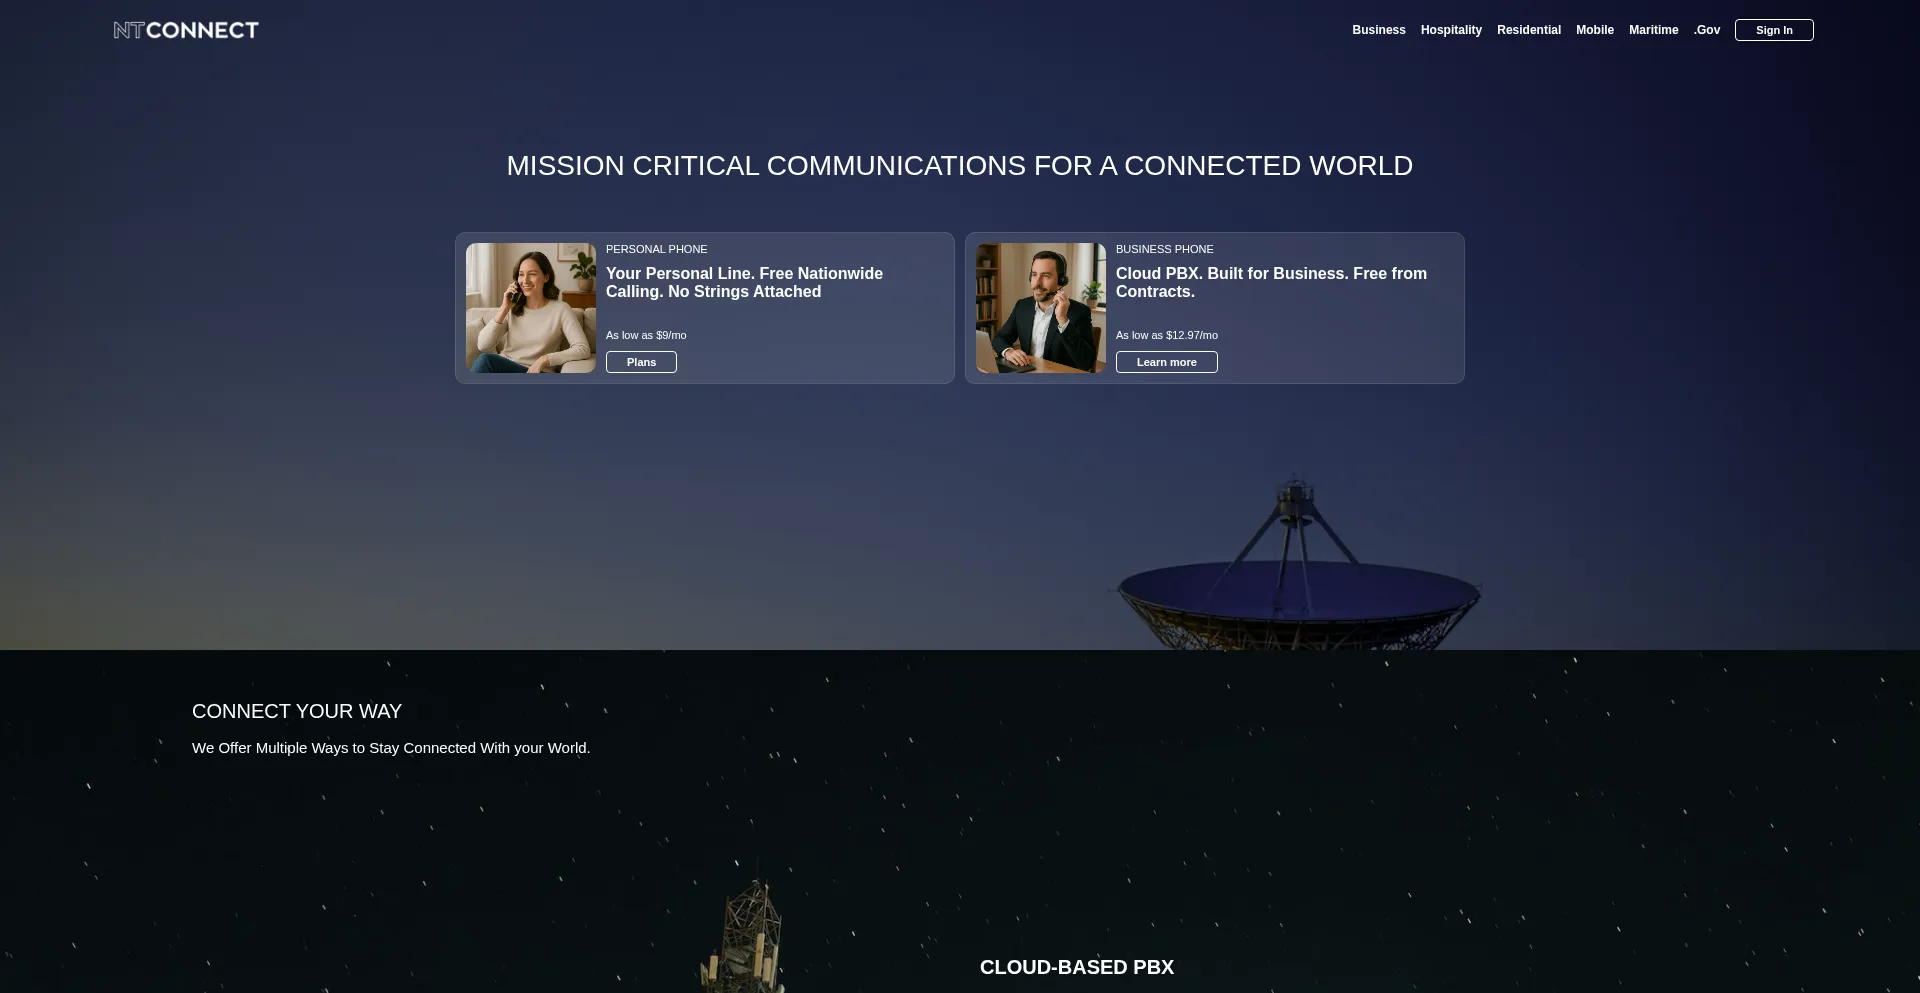1920x993 pixels.
Task: Click the CLOUD-BASED PBX heading
Action: pos(1076,967)
